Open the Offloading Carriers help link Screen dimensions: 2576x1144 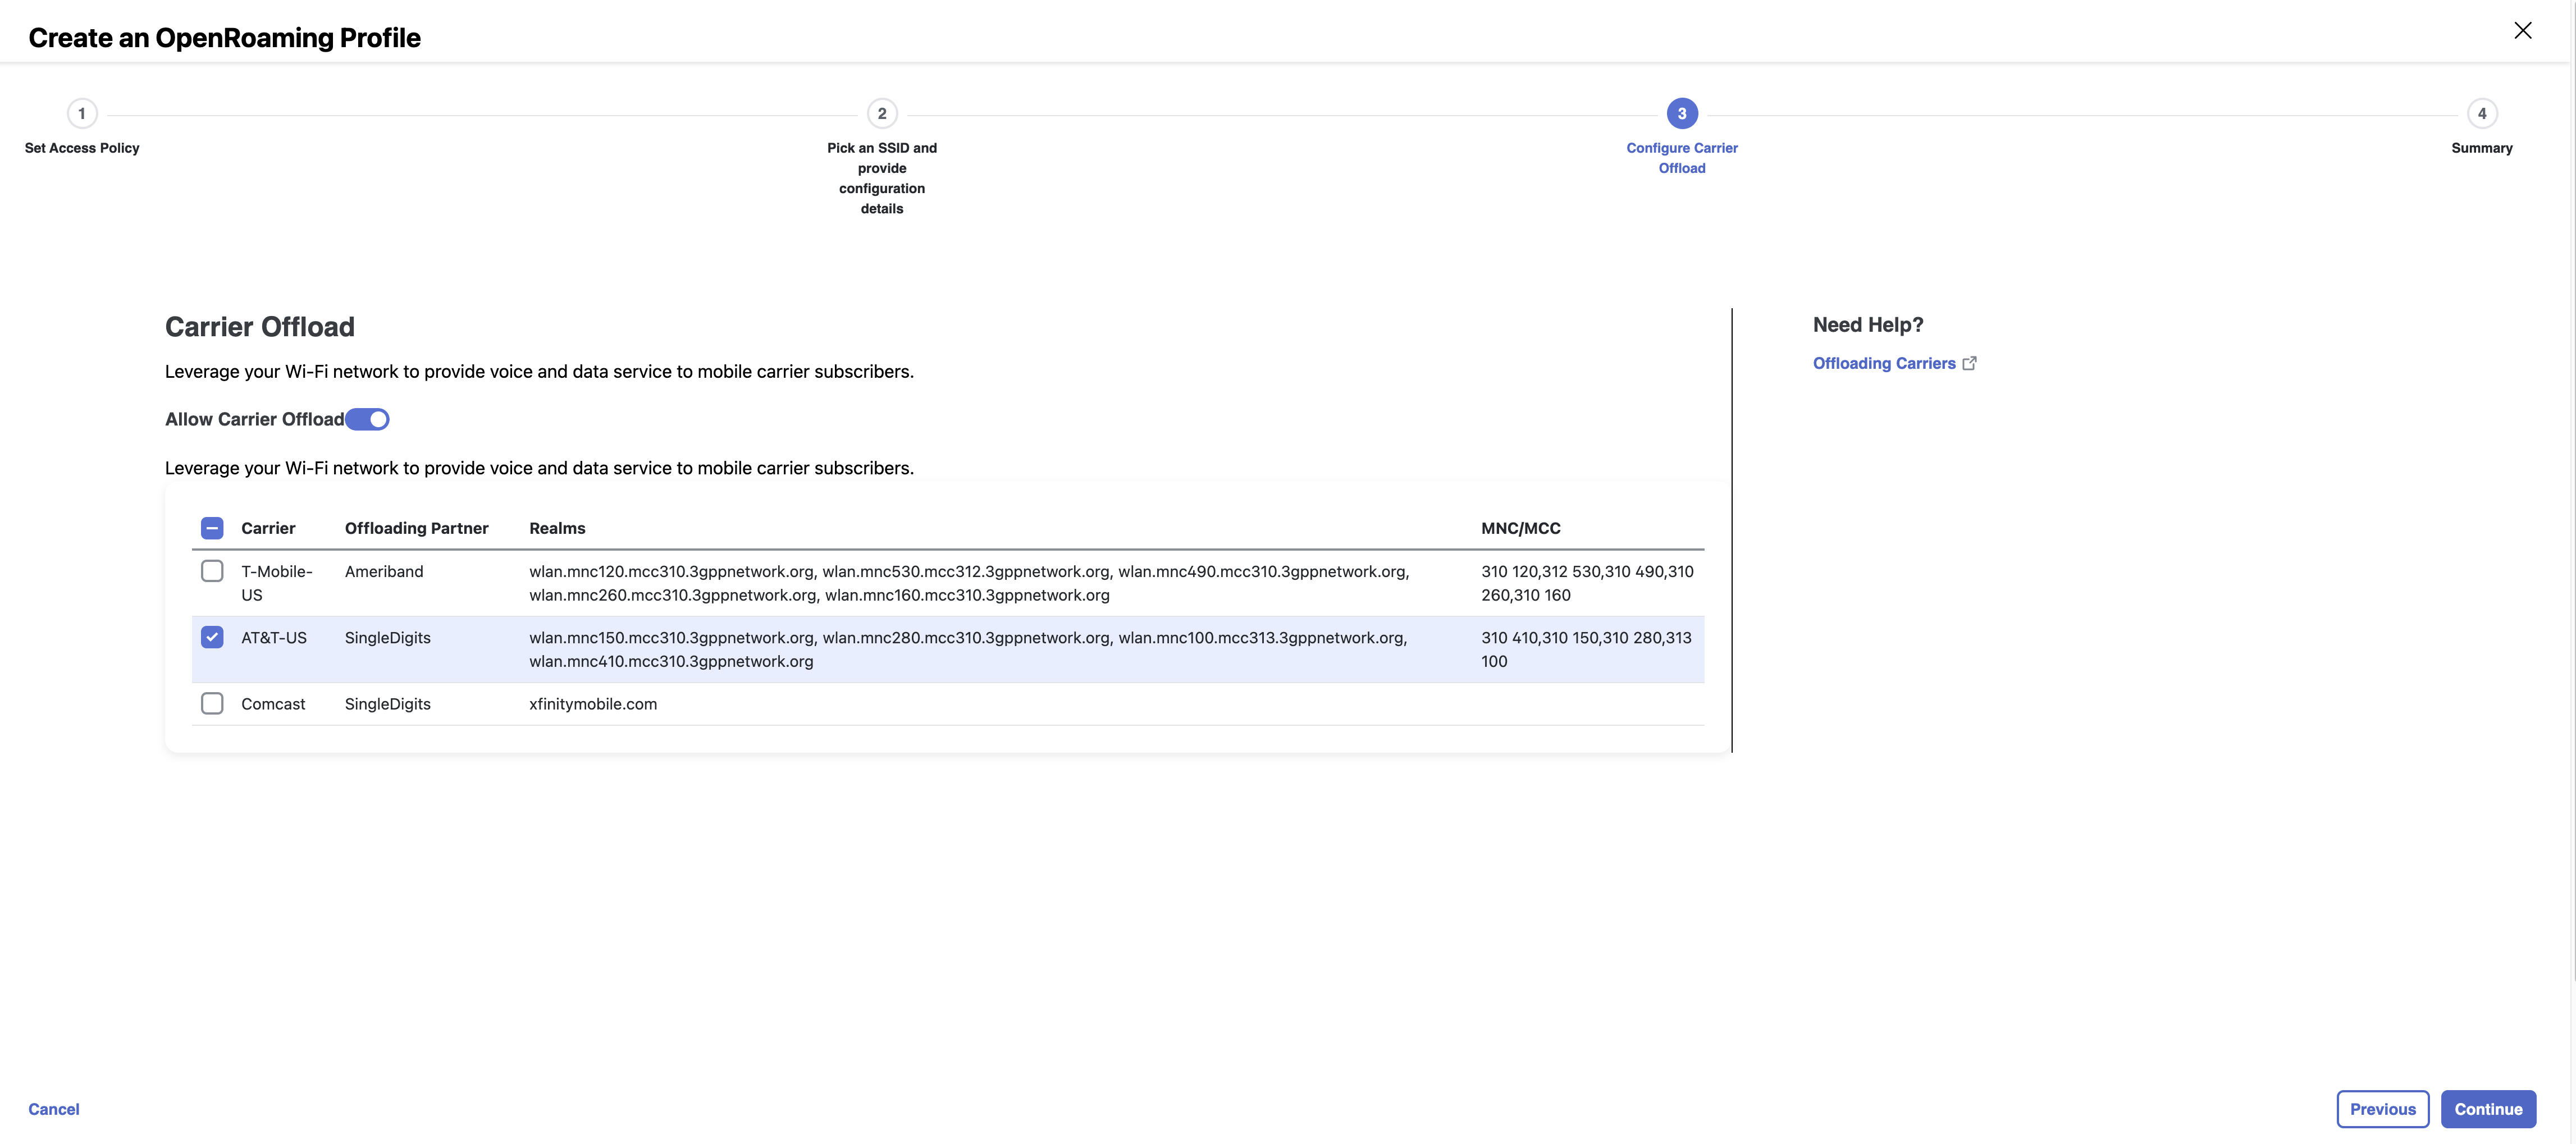pos(1883,363)
